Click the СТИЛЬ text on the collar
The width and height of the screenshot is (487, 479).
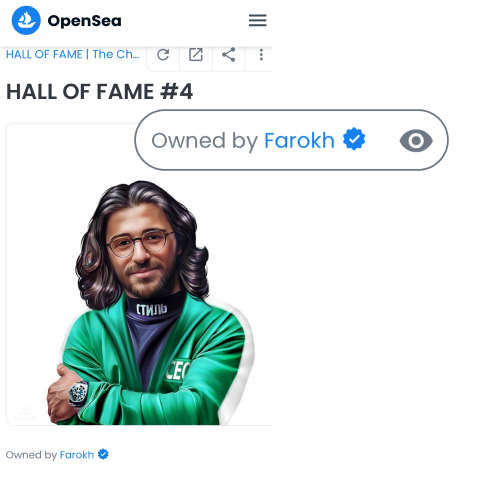click(152, 310)
